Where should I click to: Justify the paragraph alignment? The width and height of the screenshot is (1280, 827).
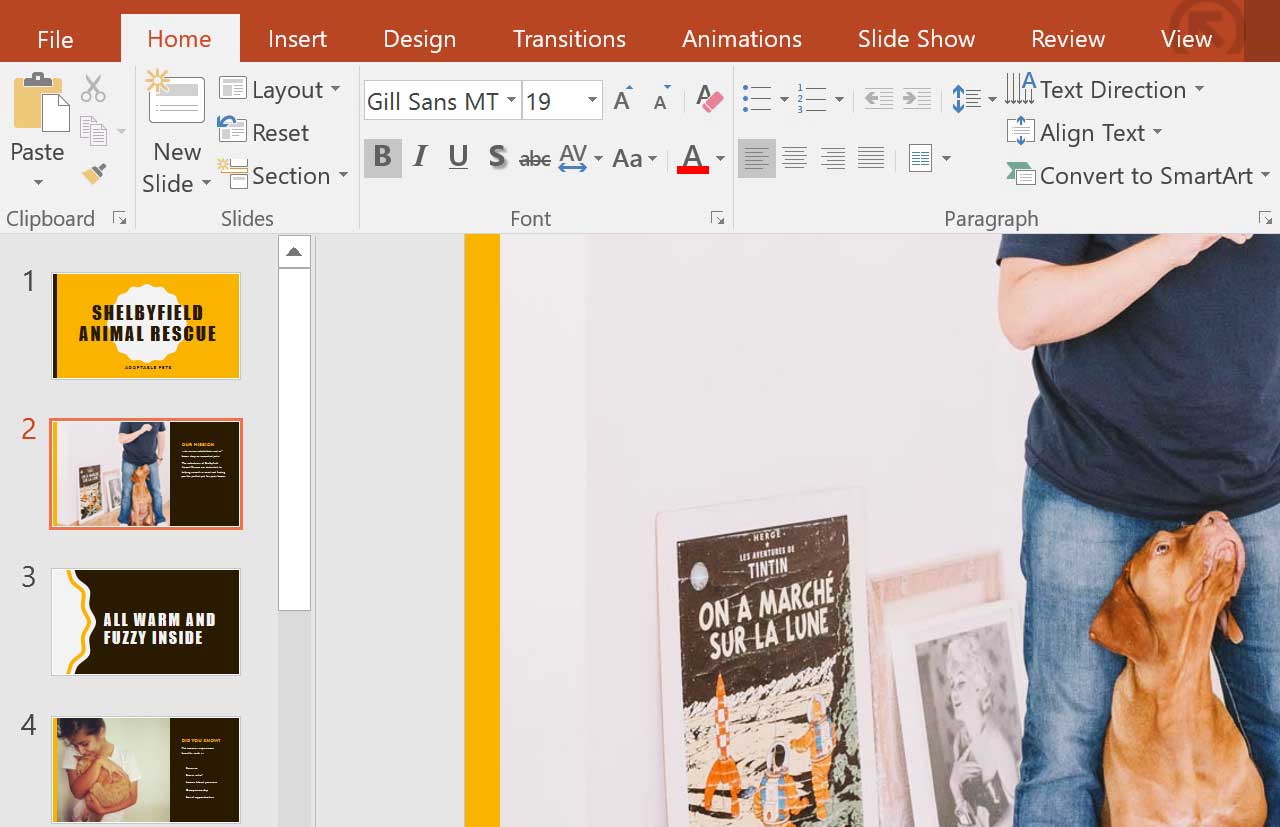870,157
